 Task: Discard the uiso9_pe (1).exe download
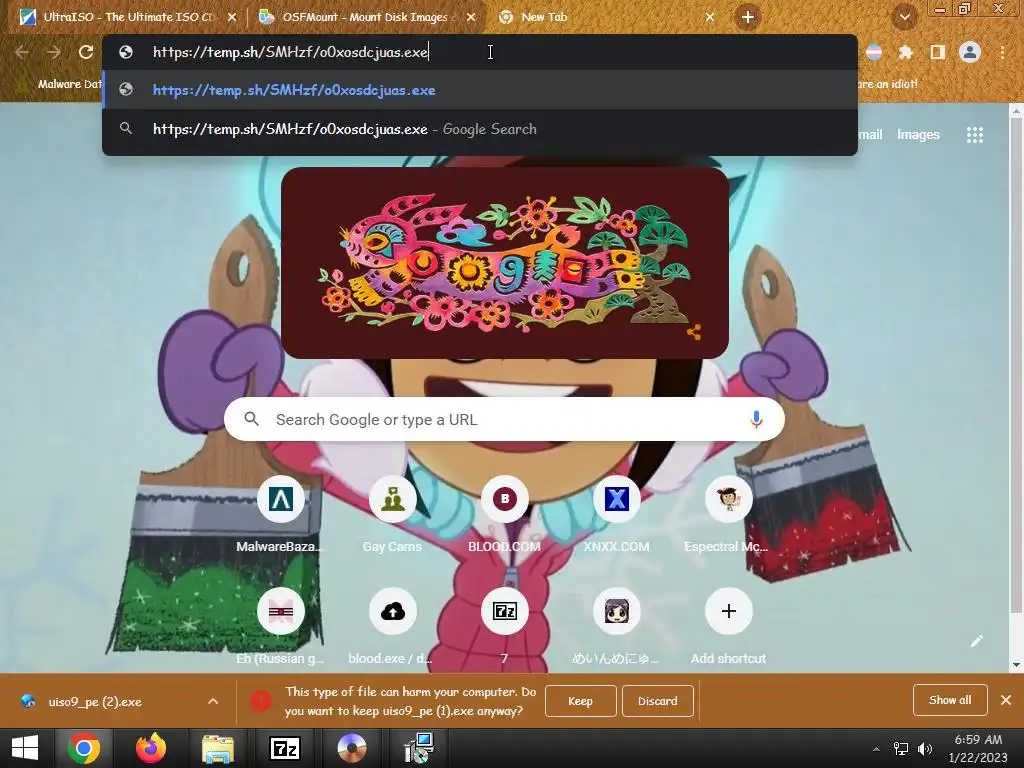[x=657, y=701]
